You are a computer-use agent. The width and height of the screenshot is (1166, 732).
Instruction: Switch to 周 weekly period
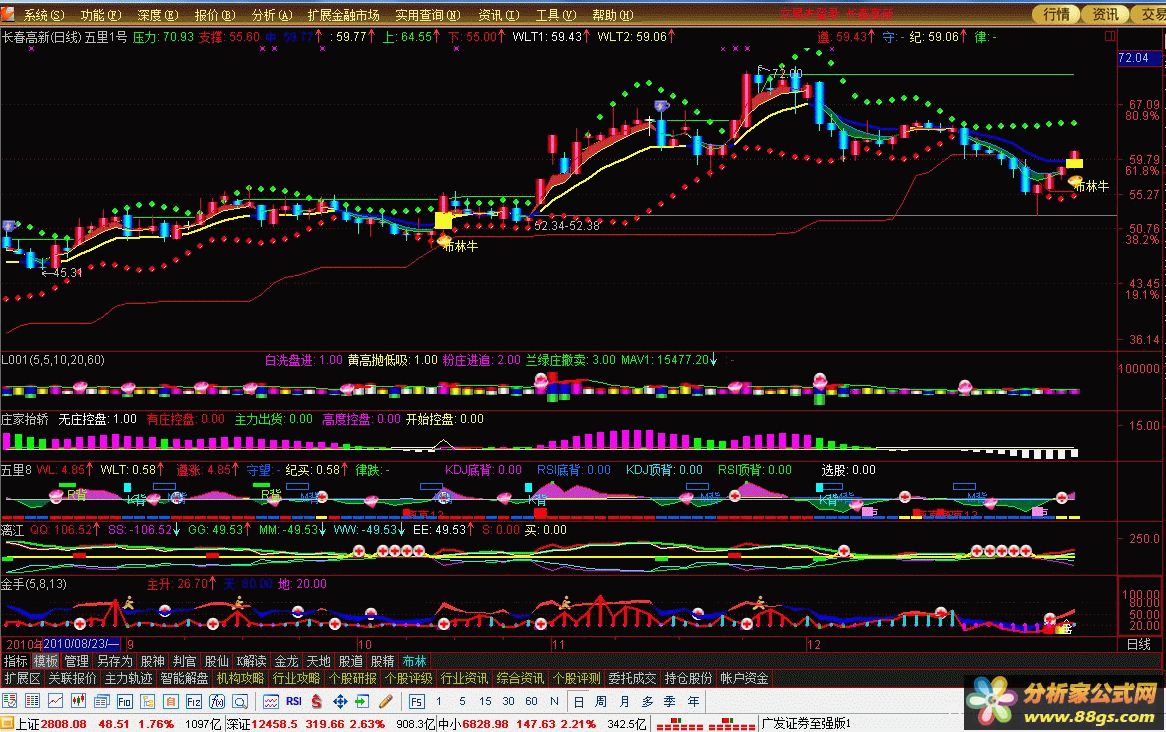click(x=601, y=702)
